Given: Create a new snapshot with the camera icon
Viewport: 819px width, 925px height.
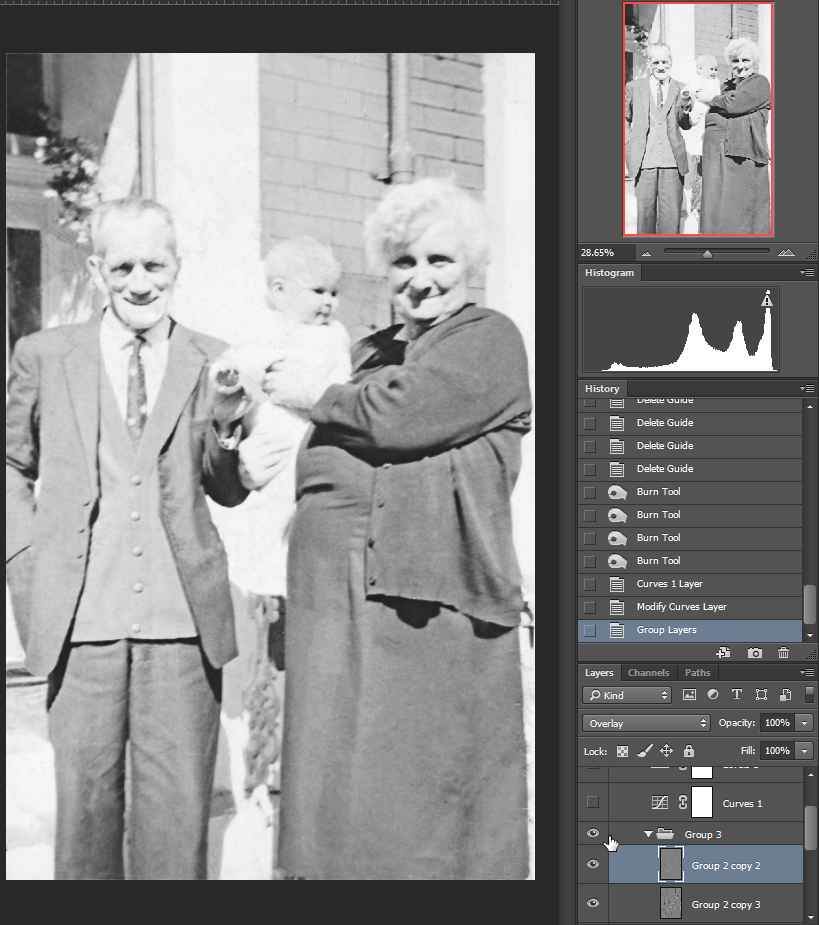Looking at the screenshot, I should tap(755, 652).
